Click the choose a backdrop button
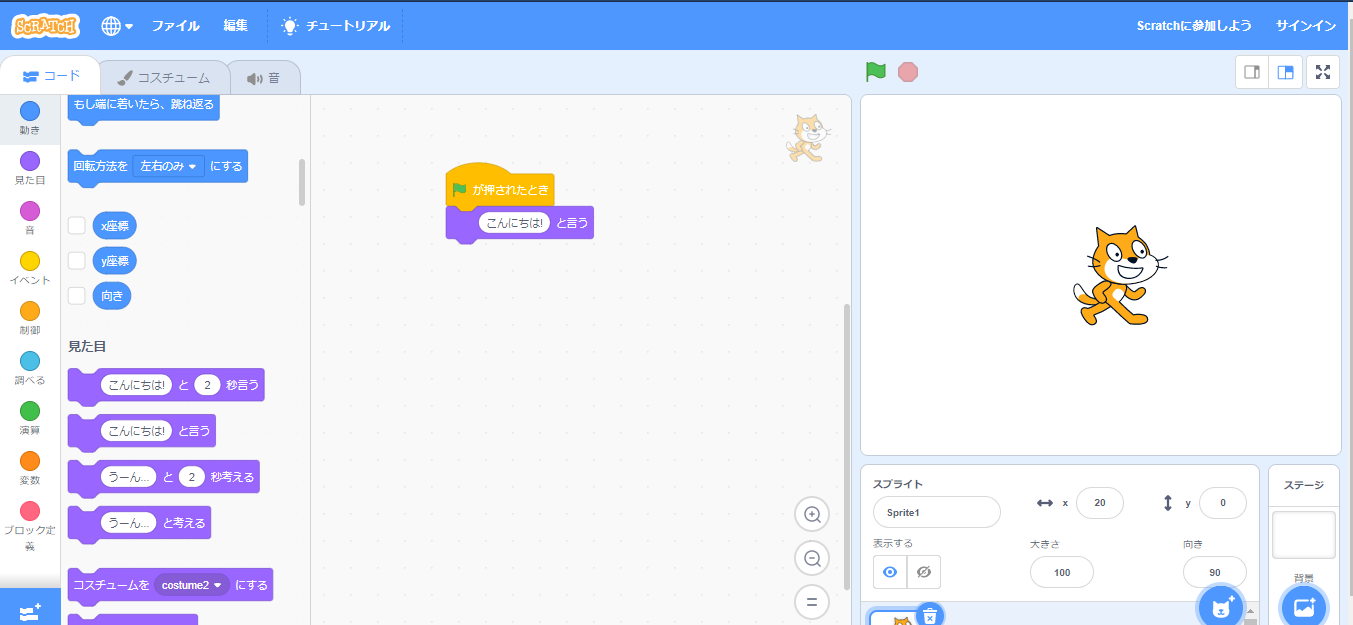The width and height of the screenshot is (1353, 625). coord(1304,607)
